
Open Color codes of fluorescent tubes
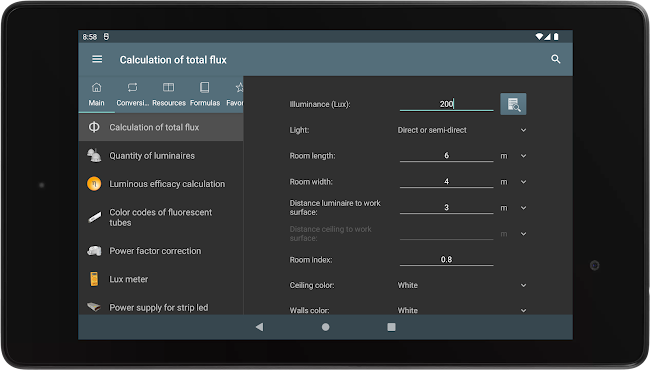161,218
